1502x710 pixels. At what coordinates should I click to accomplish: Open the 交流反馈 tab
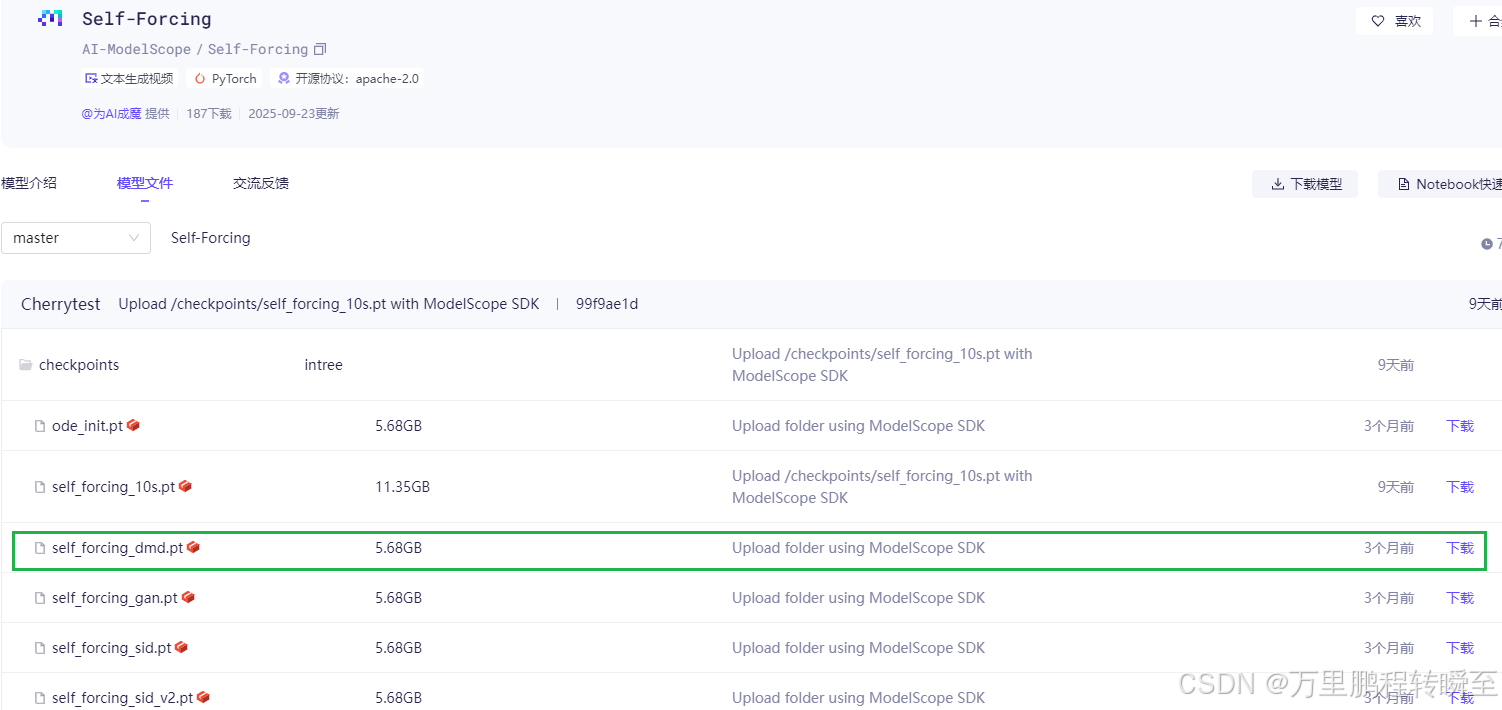click(x=261, y=183)
